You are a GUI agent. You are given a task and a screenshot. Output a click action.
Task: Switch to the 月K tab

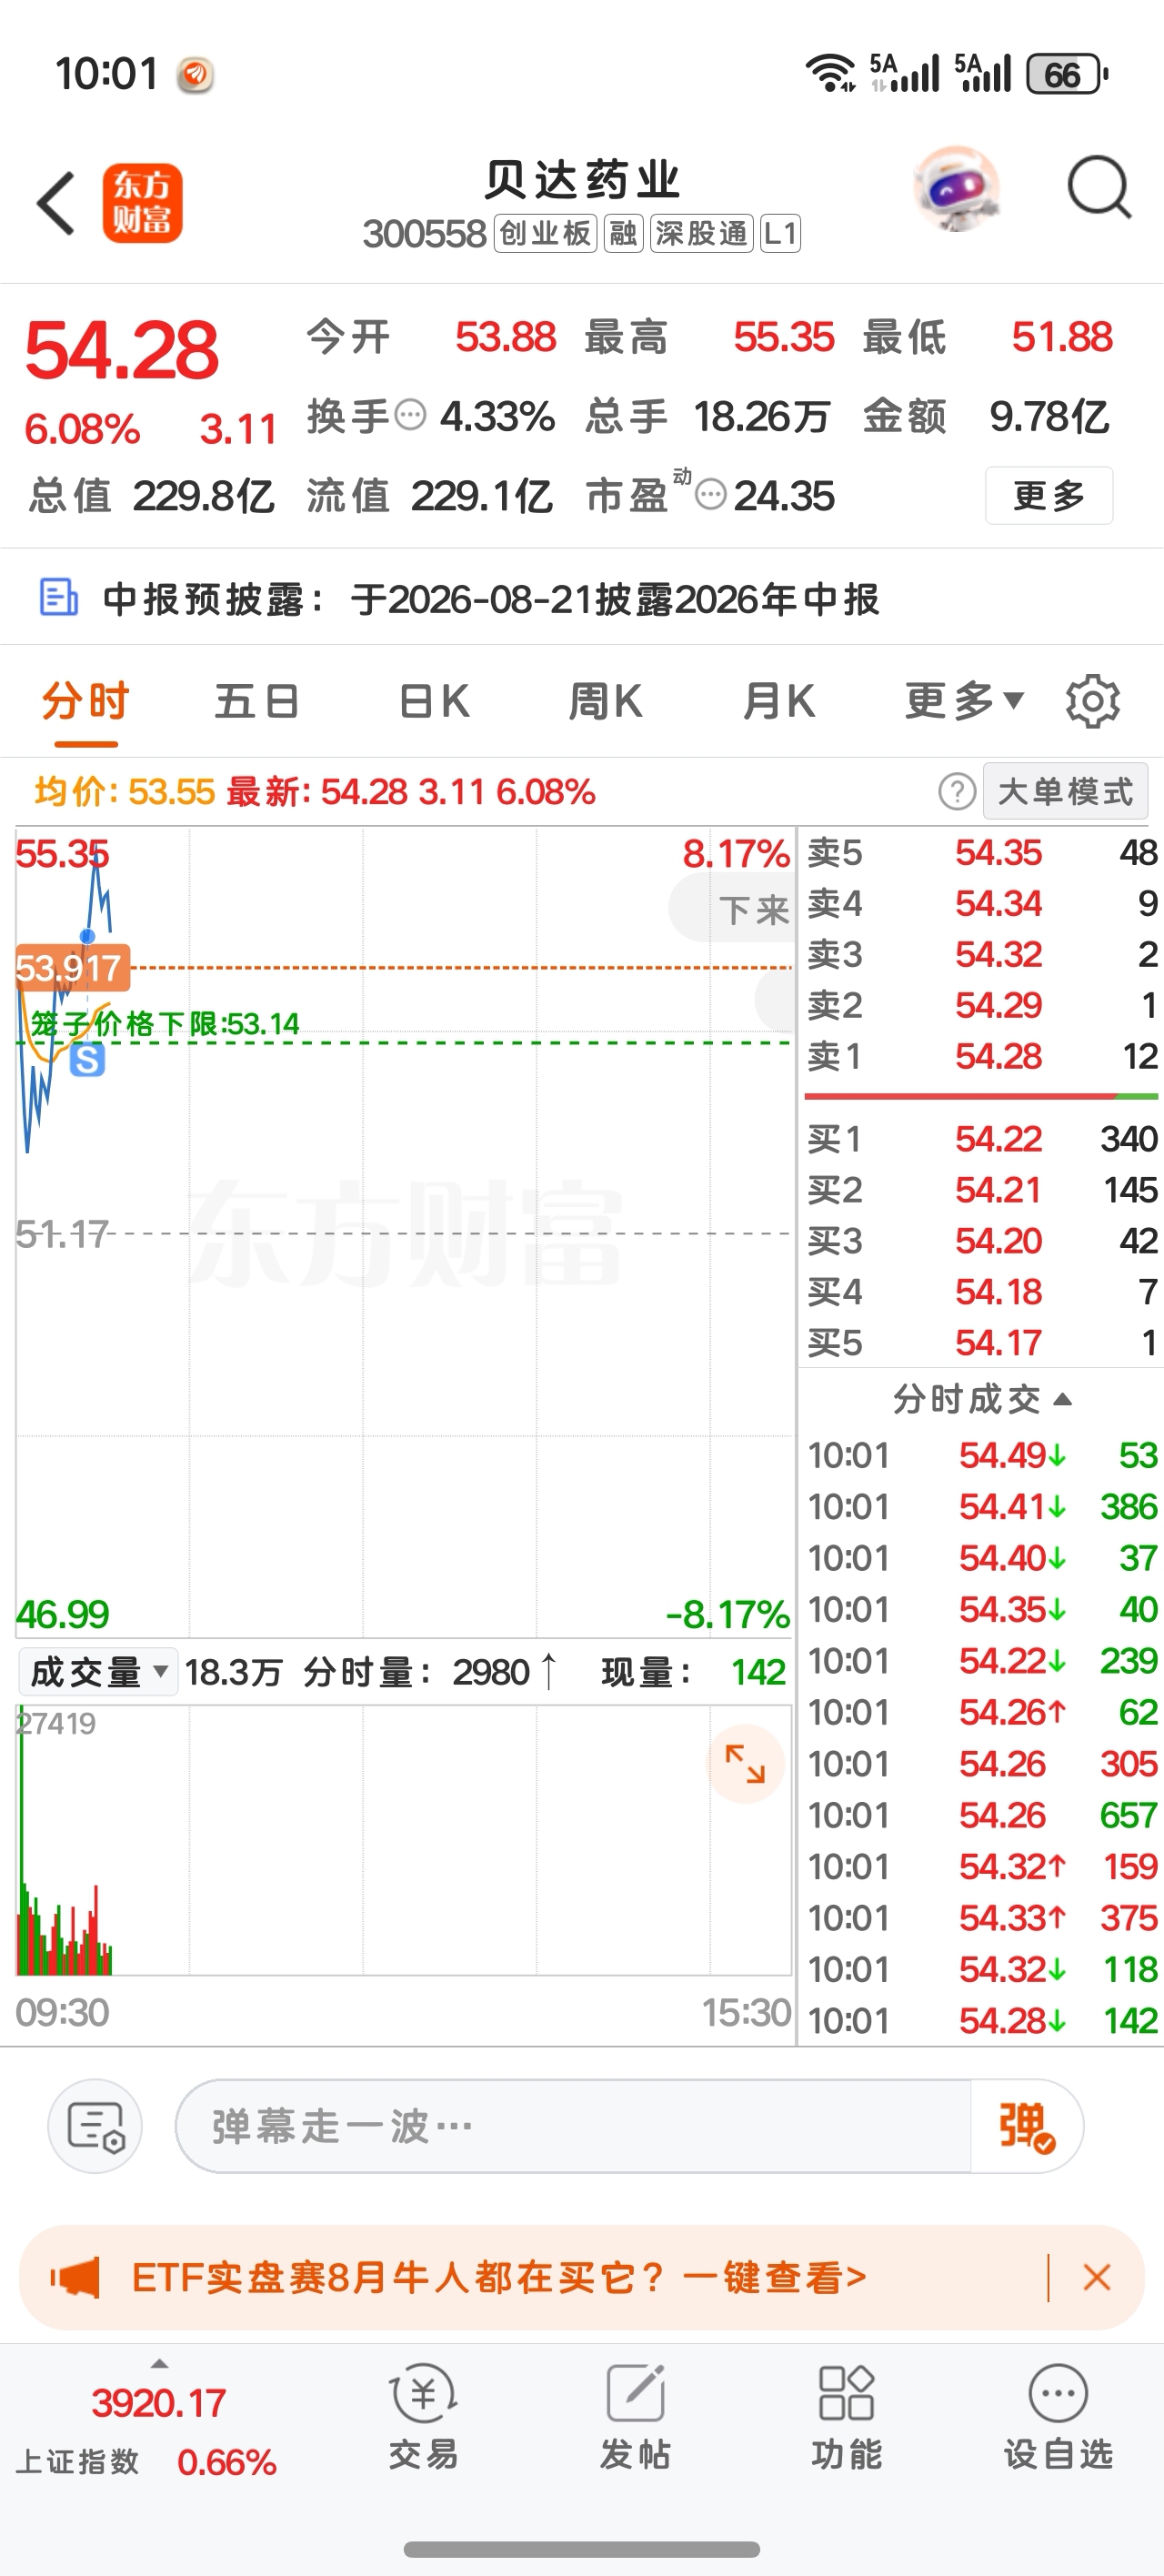point(779,702)
